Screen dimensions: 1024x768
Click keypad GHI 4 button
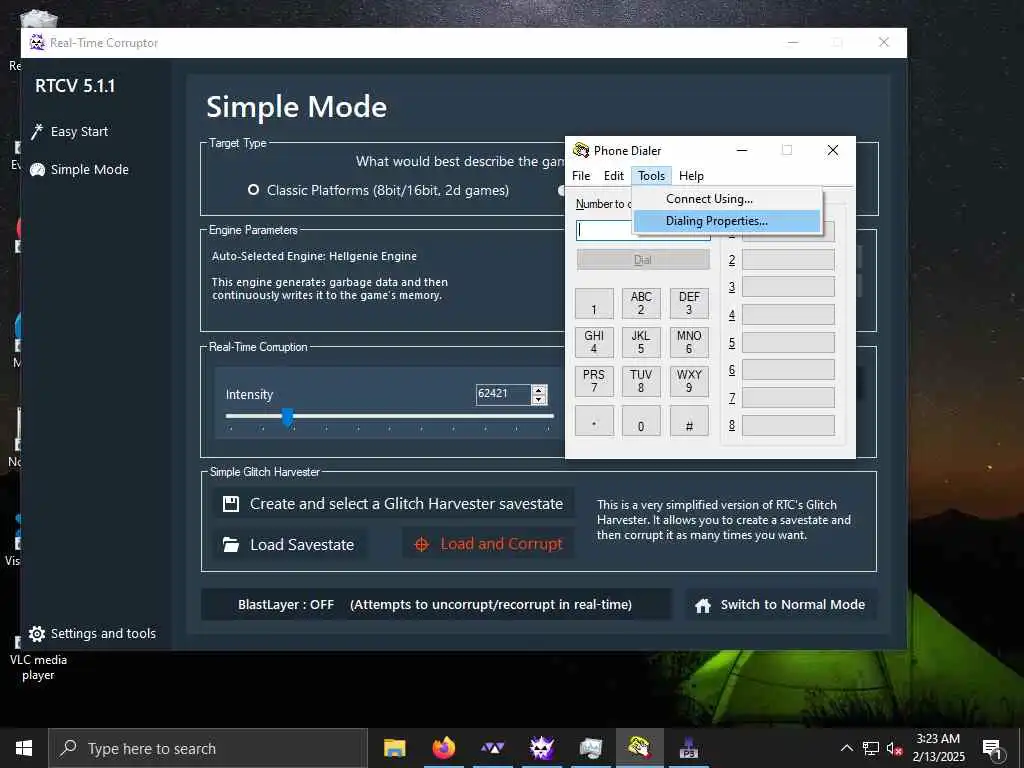coord(594,342)
